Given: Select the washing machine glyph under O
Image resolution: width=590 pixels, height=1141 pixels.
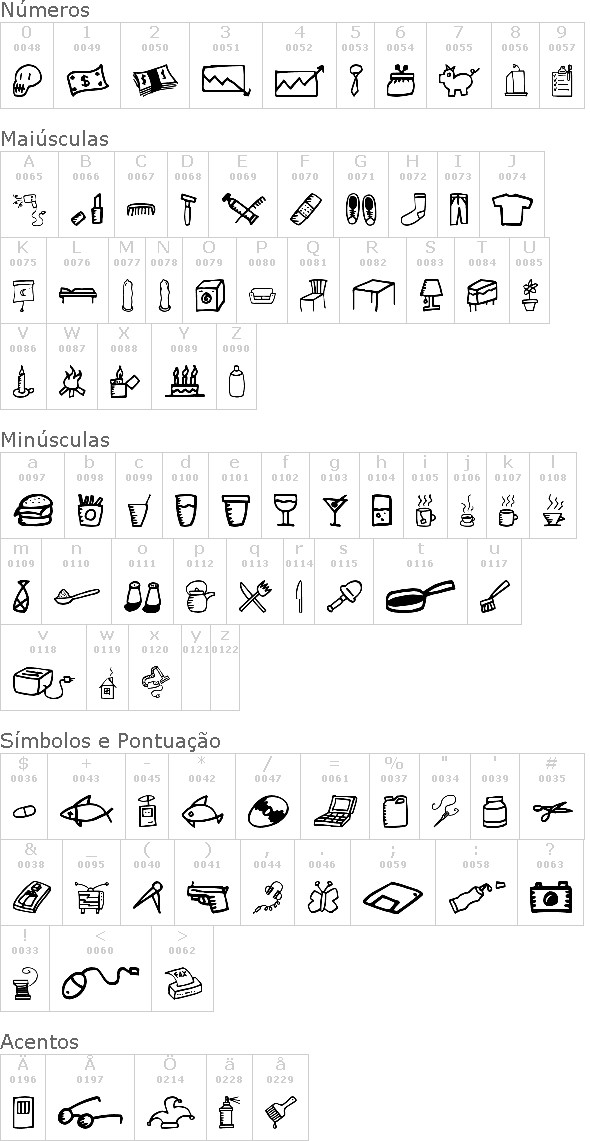Looking at the screenshot, I should 210,295.
